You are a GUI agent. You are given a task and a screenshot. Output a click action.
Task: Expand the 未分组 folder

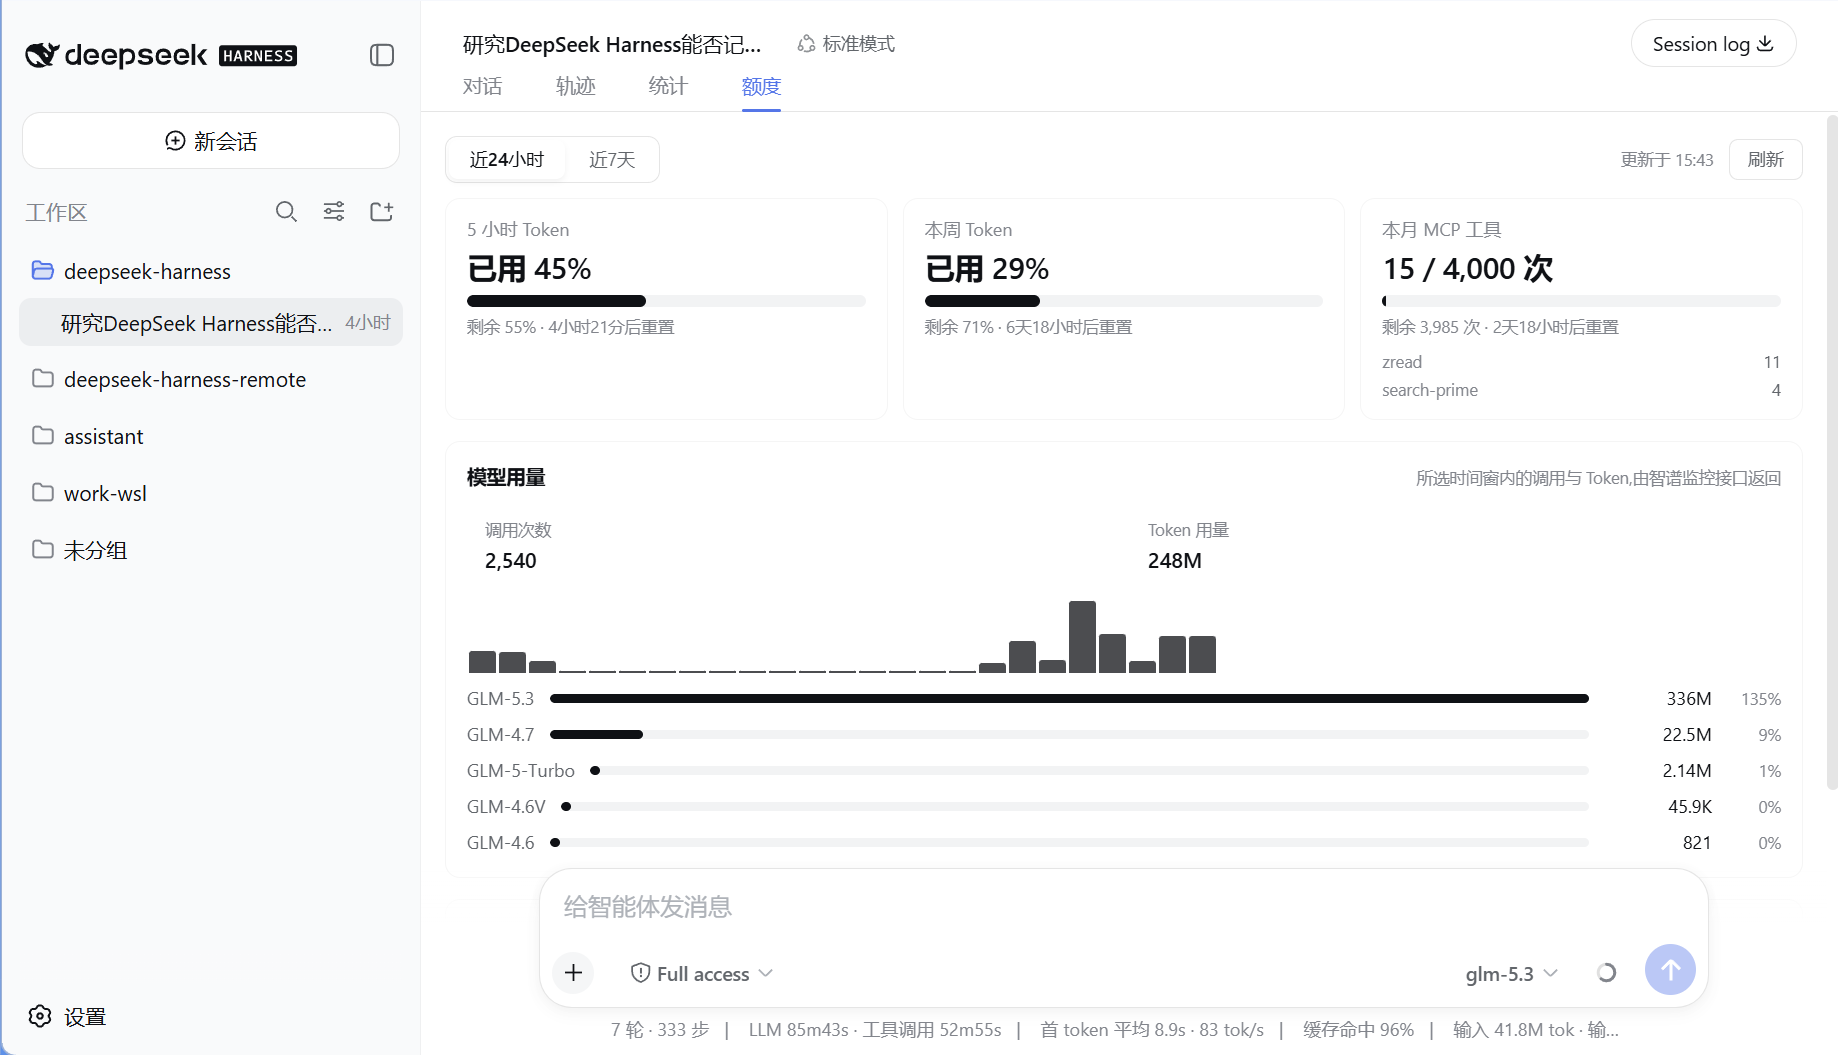click(x=211, y=550)
